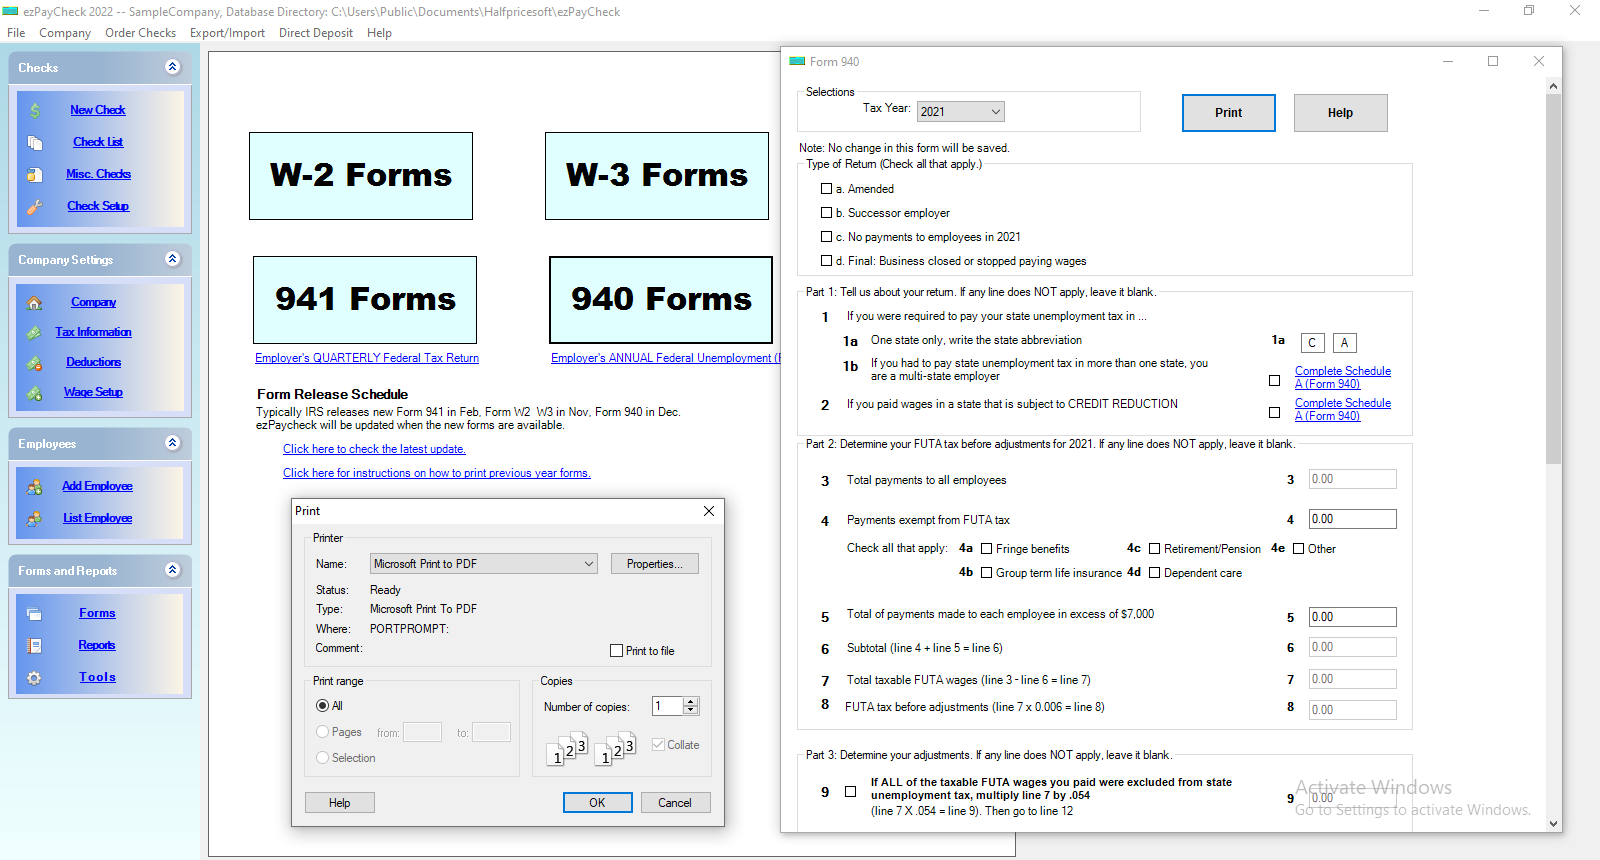Click the Tools gear icon
Image resolution: width=1600 pixels, height=860 pixels.
tap(35, 678)
